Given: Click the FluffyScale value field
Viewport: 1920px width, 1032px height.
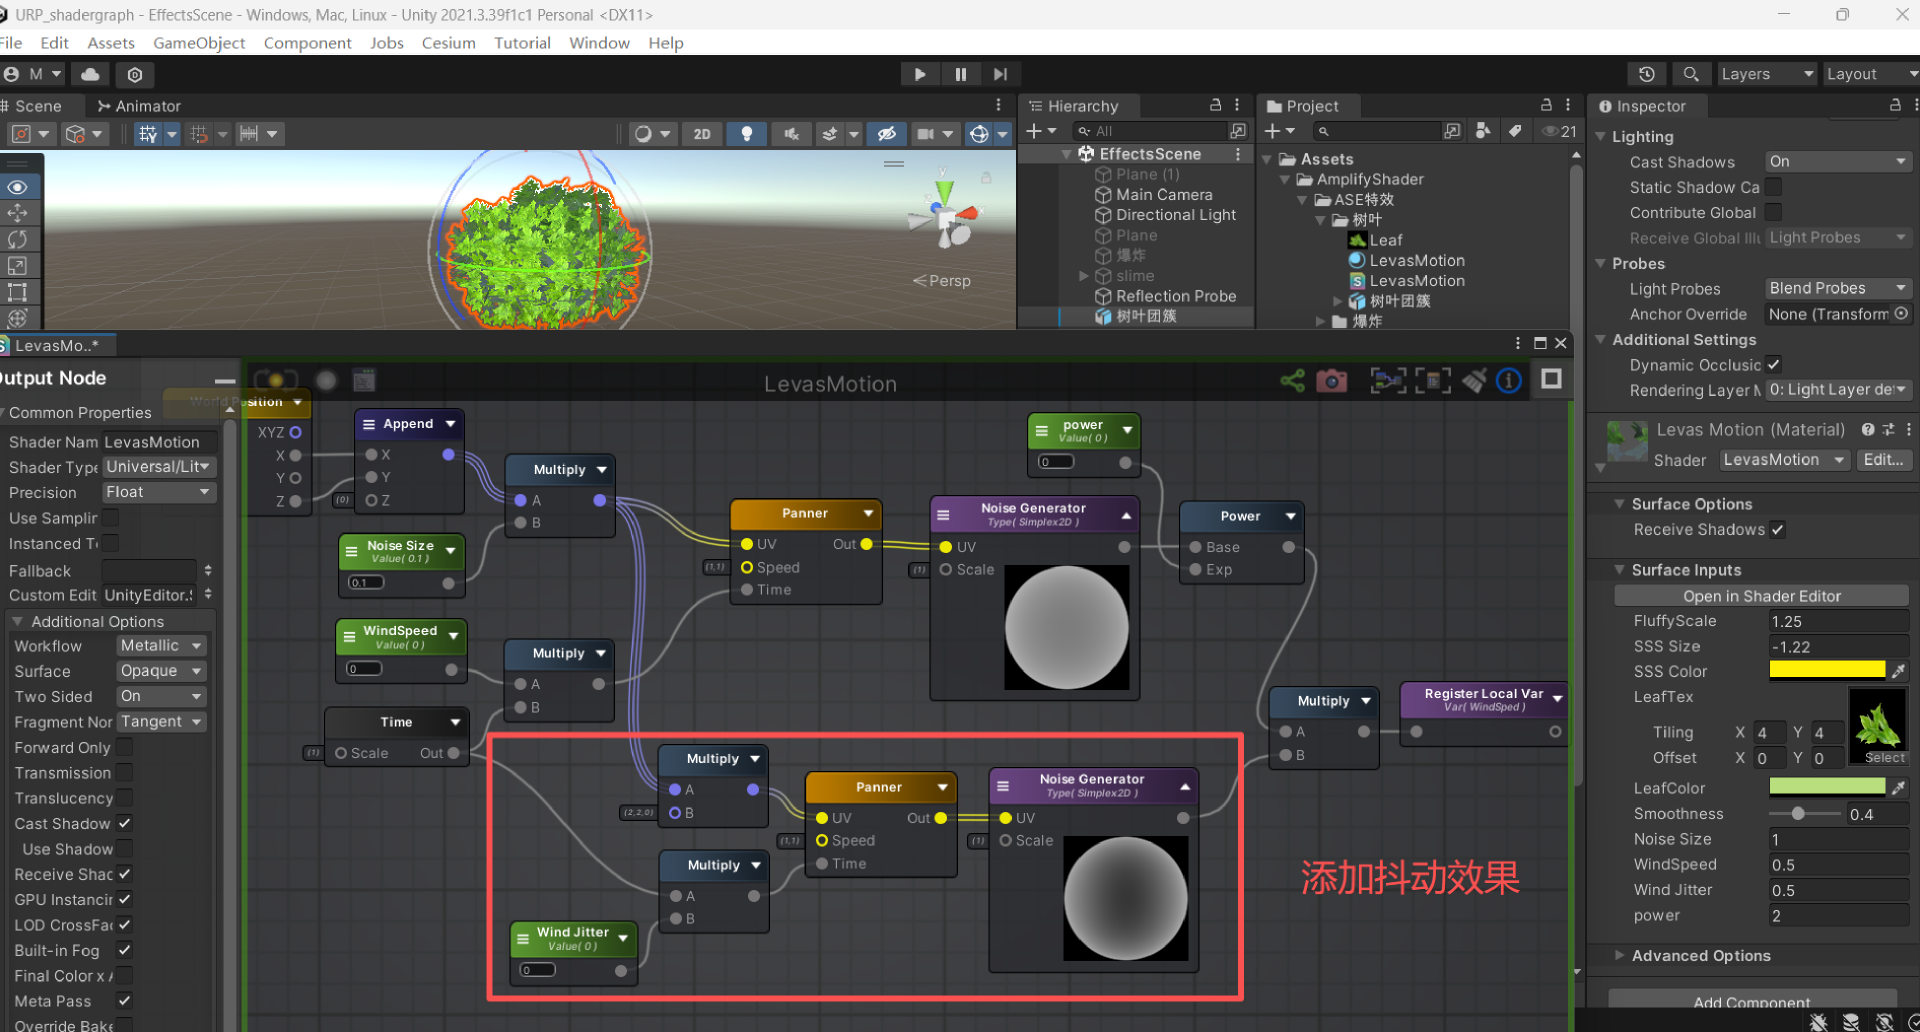Looking at the screenshot, I should pyautogui.click(x=1838, y=621).
